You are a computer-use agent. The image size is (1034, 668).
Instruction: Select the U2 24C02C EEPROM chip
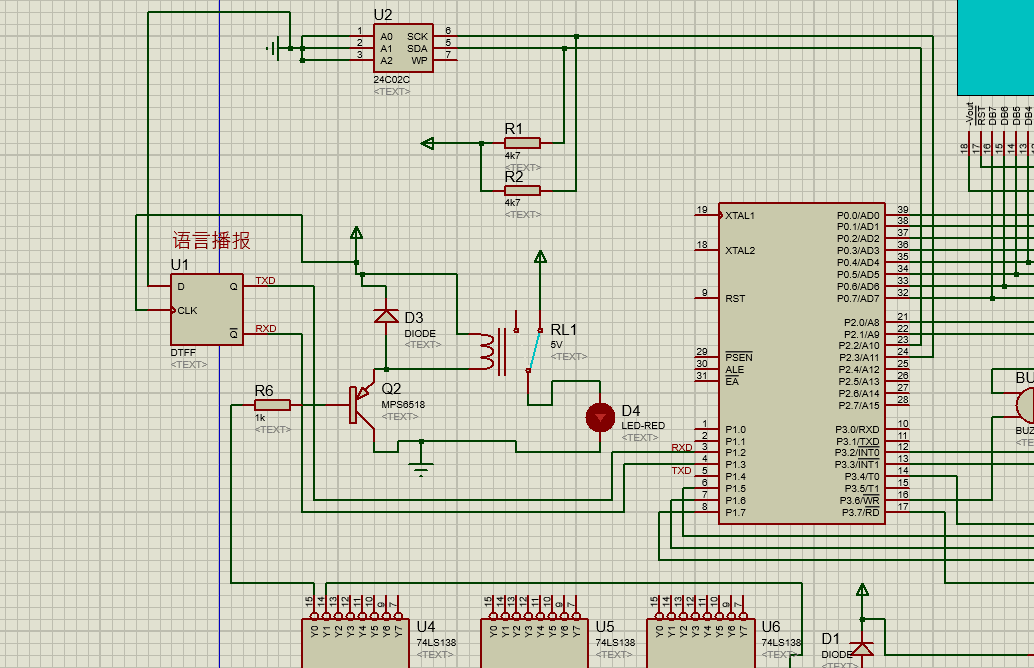(x=403, y=48)
